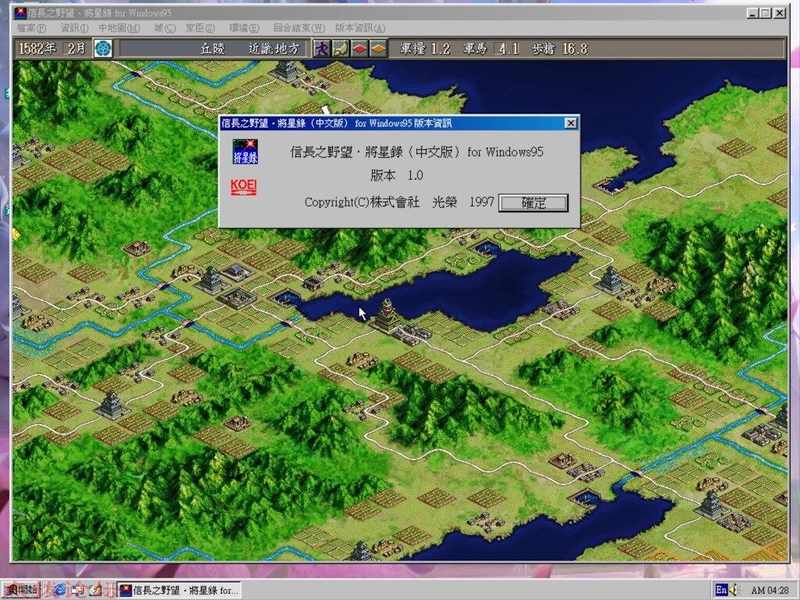Viewport: 800px width, 600px height.
Task: Click the 2月 month display
Action: pos(77,49)
